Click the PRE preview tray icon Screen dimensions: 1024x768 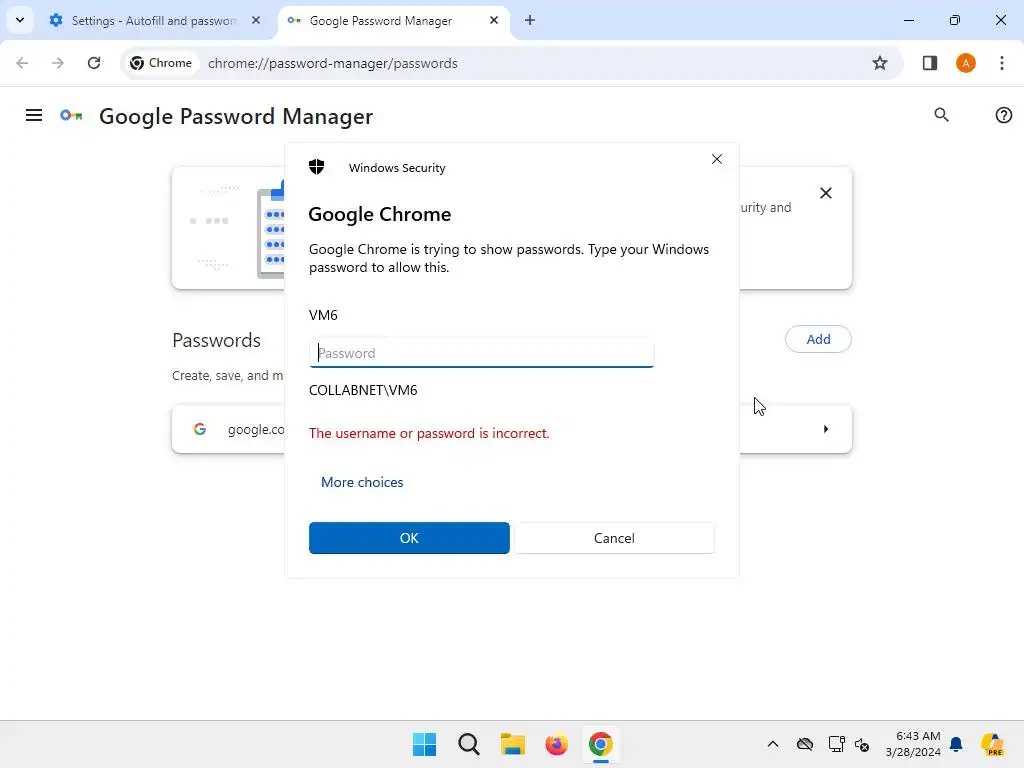[993, 744]
